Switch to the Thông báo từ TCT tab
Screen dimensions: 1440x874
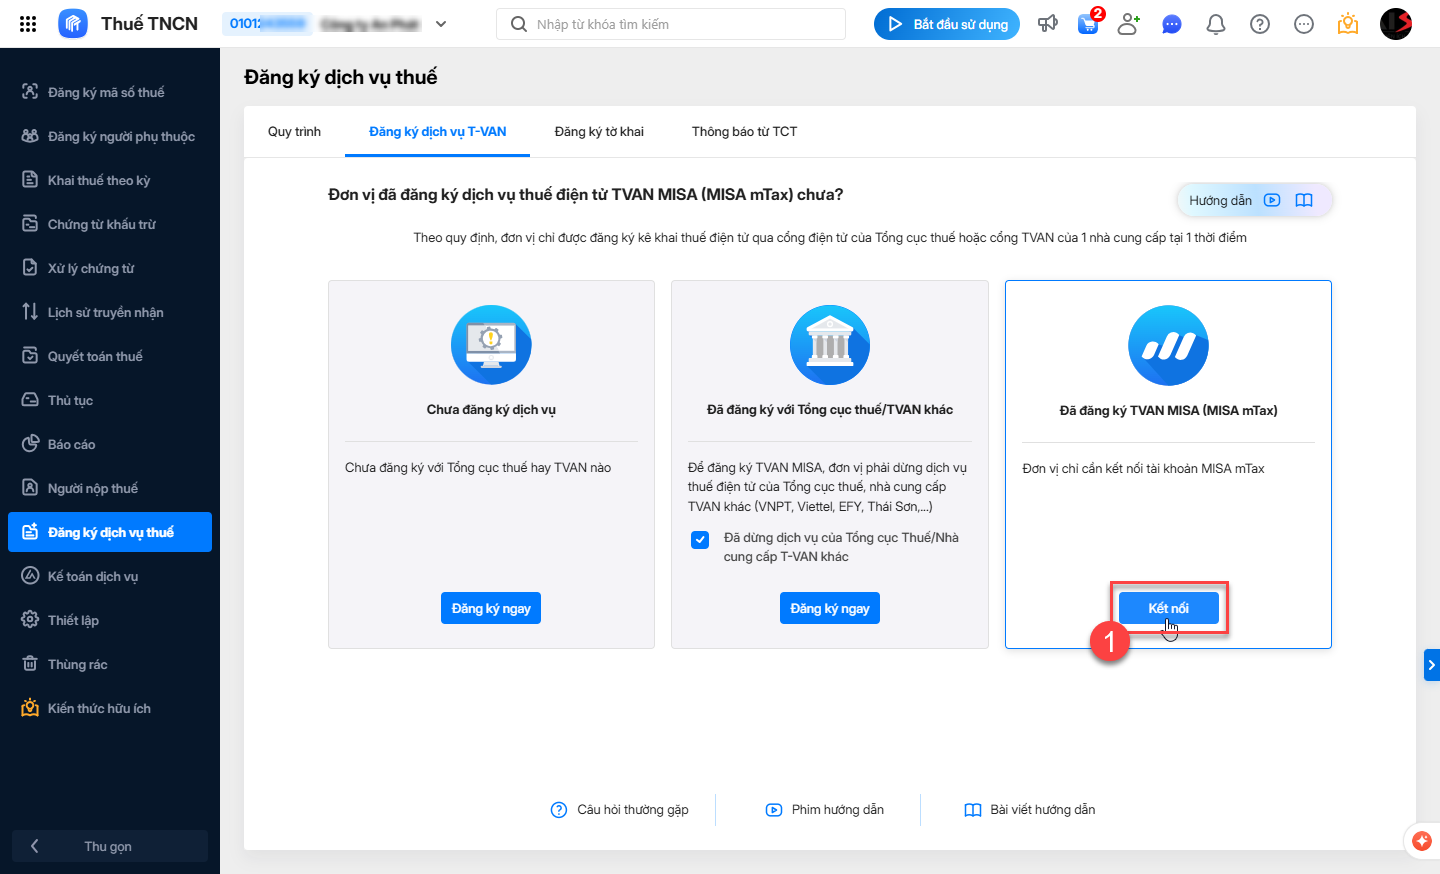point(745,132)
